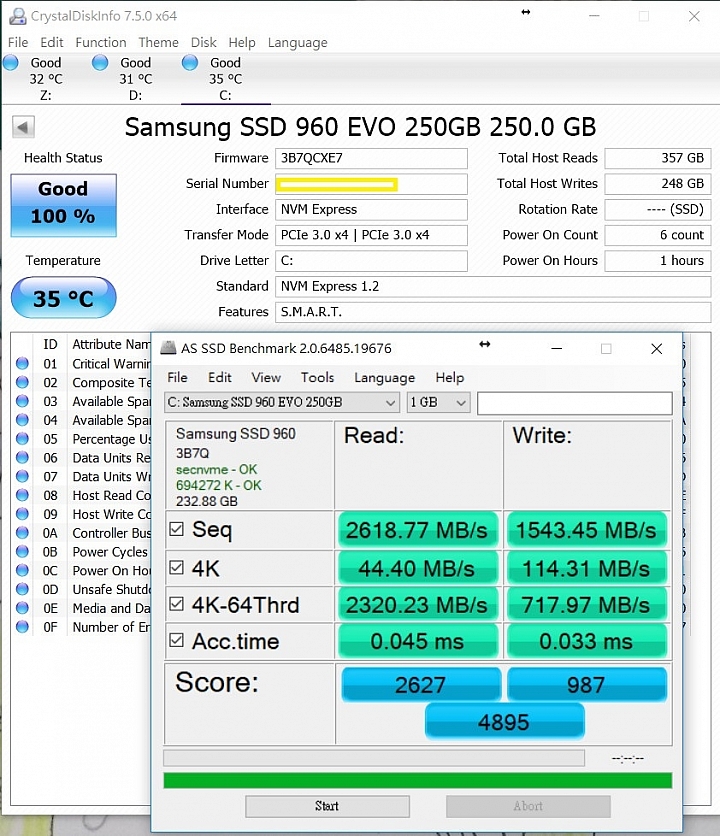Click the Seq read result 2618.77 MB/s
The width and height of the screenshot is (720, 836).
417,530
